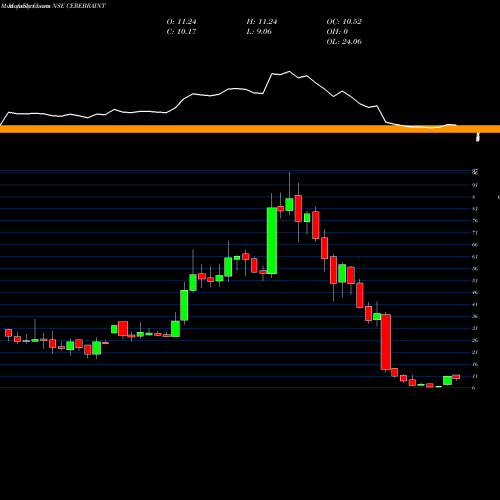Screen dimensions: 500x500
Task: Select the close value C: 10.17
Action: [x=181, y=32]
